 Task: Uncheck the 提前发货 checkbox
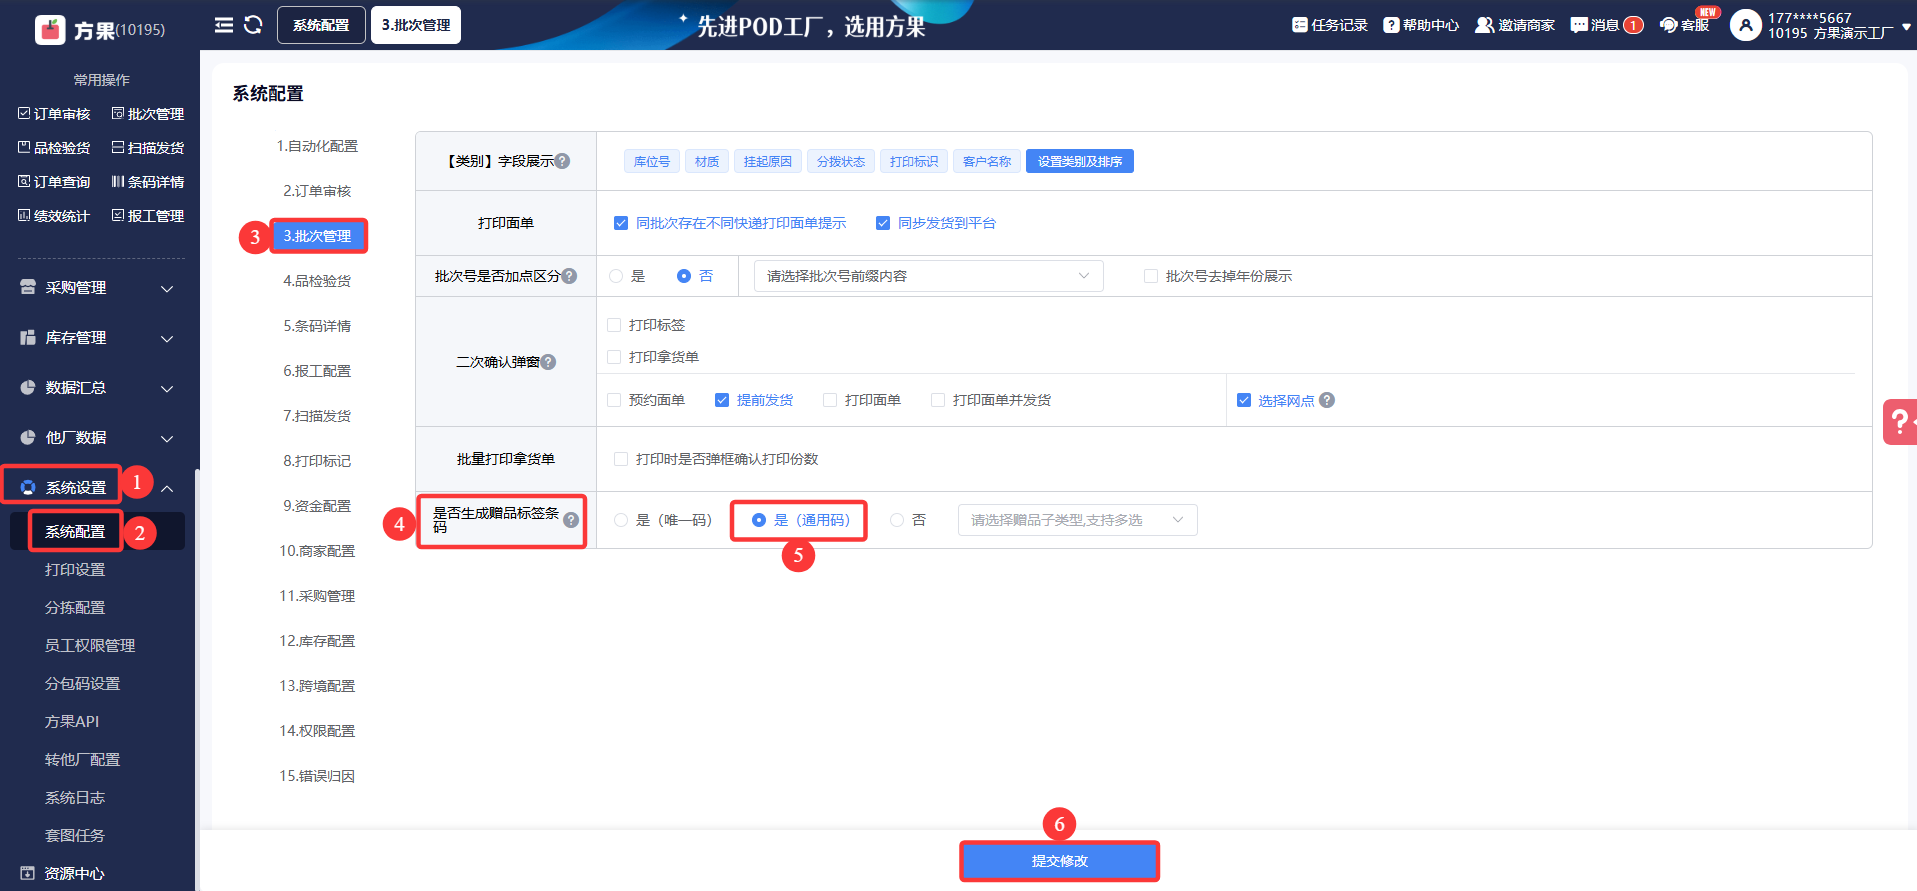click(x=722, y=400)
